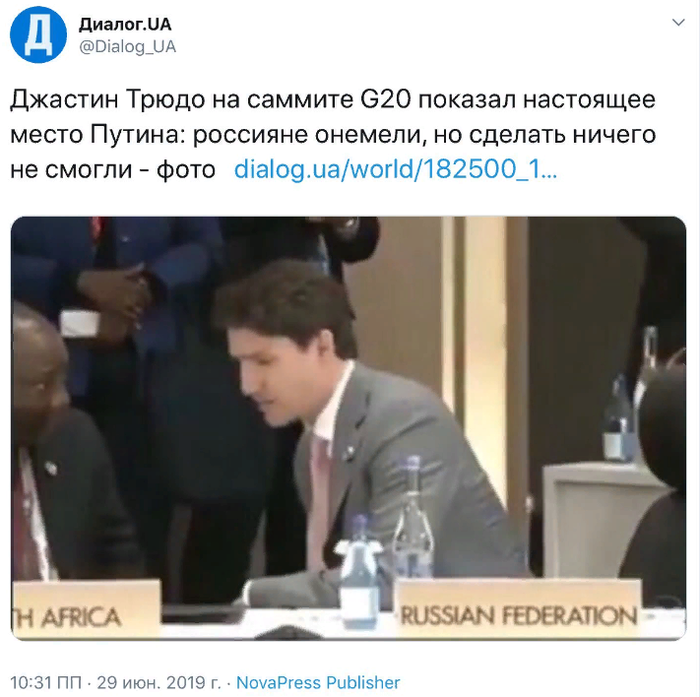Click the RUSSIAN FEDERATION placard in photo
The height and width of the screenshot is (697, 700).
pyautogui.click(x=519, y=609)
